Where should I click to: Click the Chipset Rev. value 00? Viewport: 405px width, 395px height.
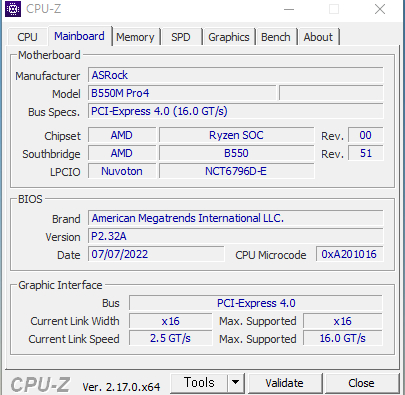pos(366,135)
